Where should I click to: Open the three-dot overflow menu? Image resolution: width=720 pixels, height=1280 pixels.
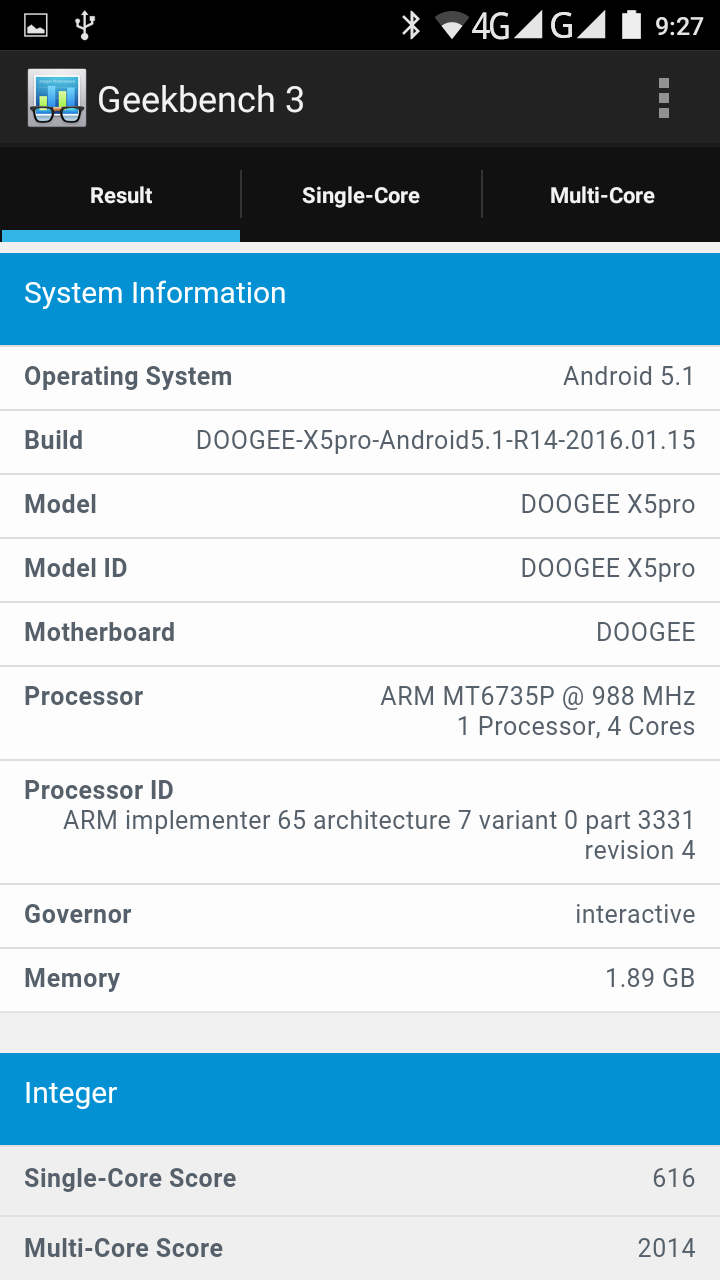663,99
